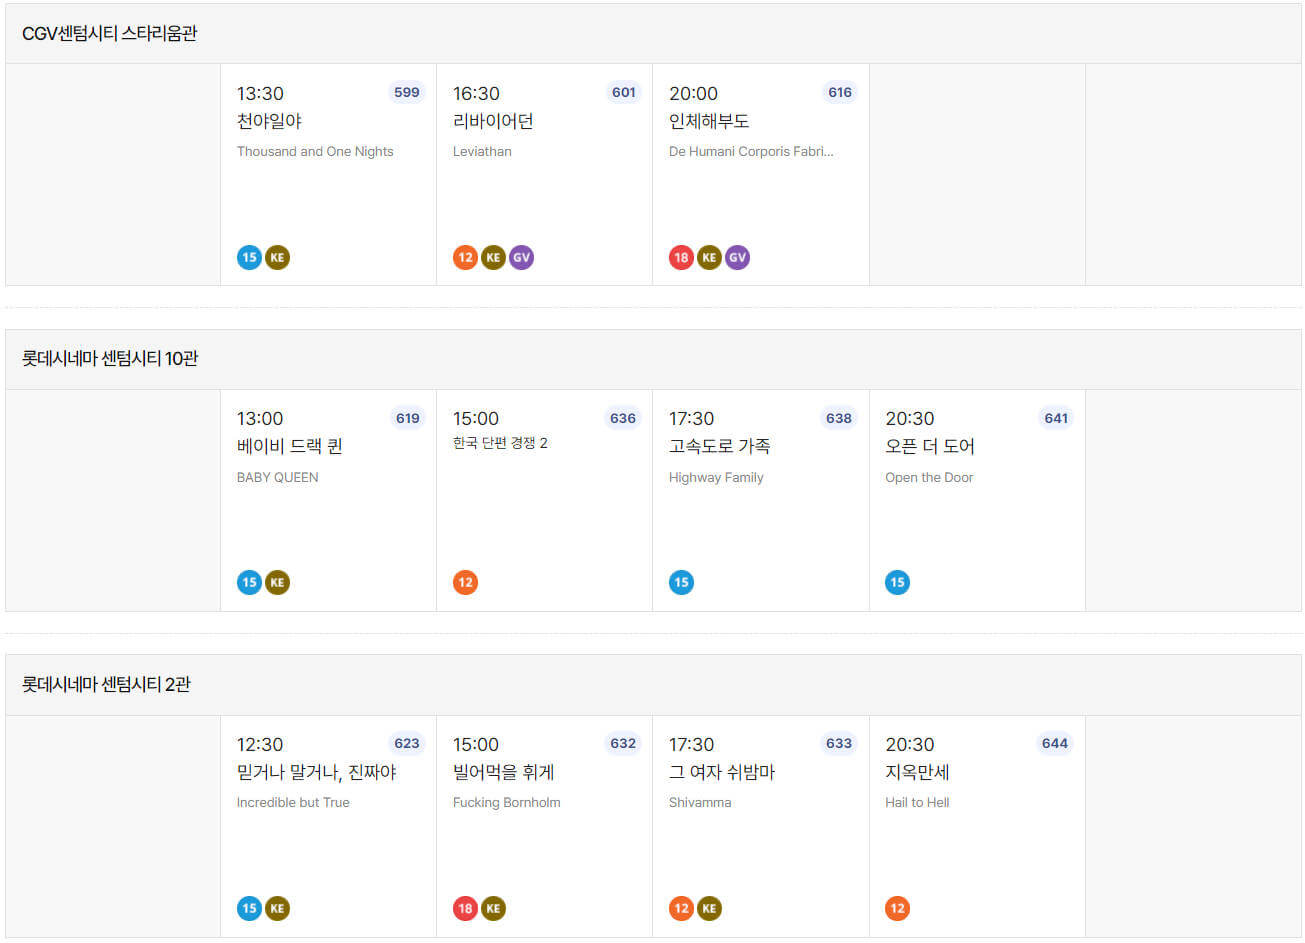
Task: Open the 인체해부도 film title
Action: [x=709, y=121]
